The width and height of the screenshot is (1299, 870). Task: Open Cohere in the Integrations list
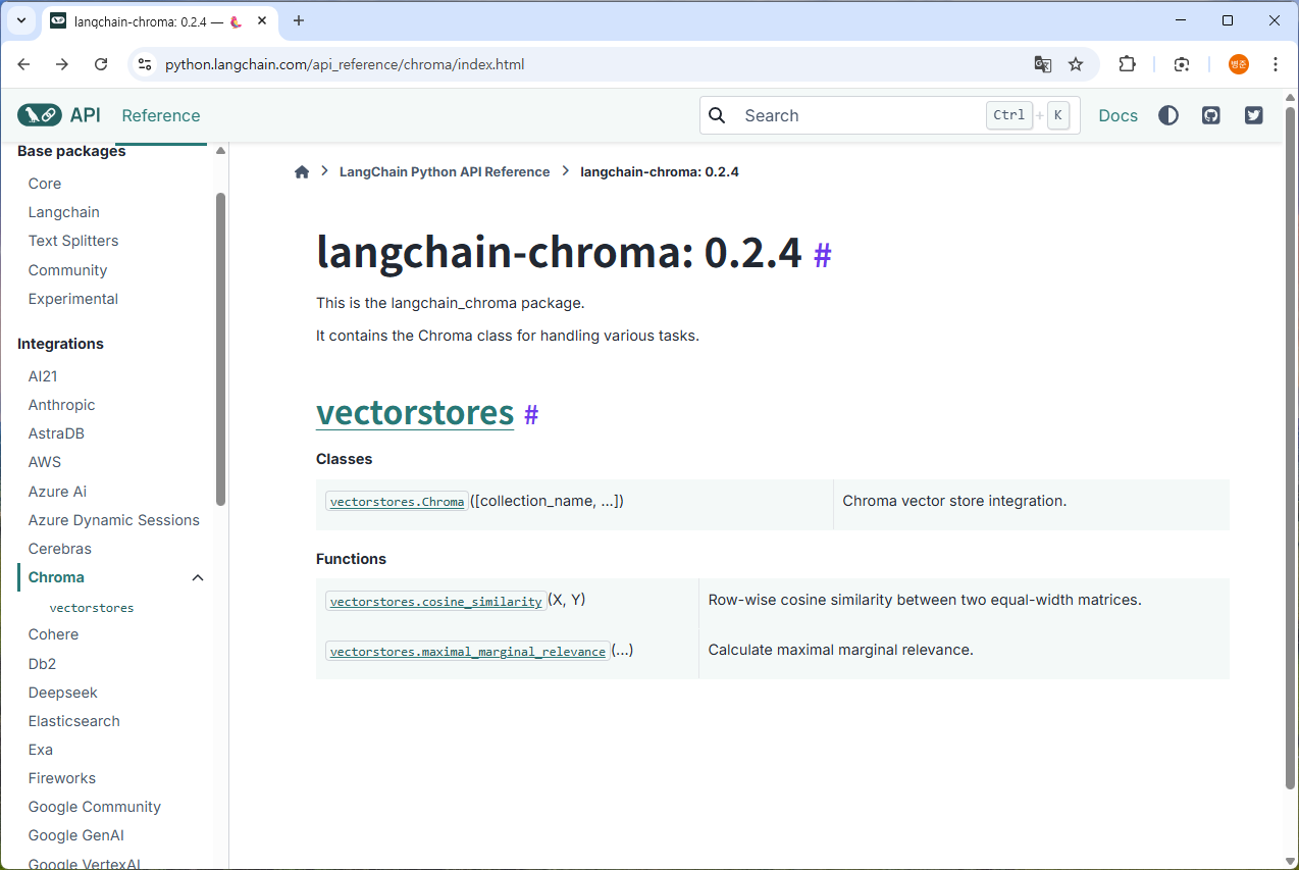pyautogui.click(x=53, y=635)
